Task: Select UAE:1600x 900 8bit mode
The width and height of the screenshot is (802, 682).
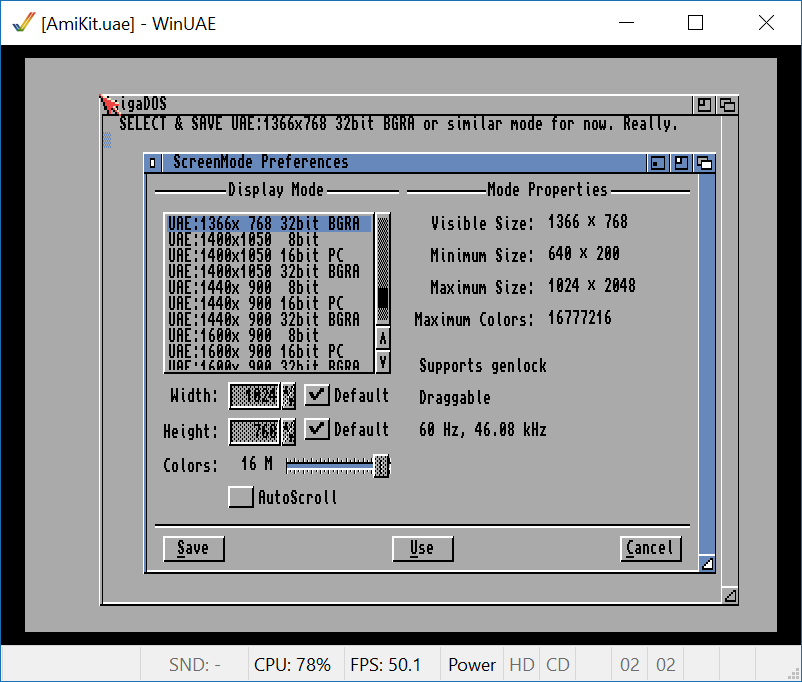Action: (270, 335)
